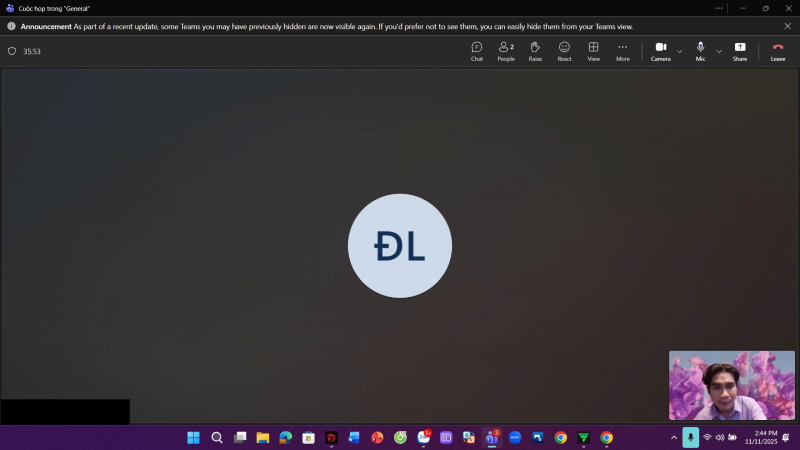The height and width of the screenshot is (450, 800).
Task: Leave the meeting
Action: coord(777,51)
